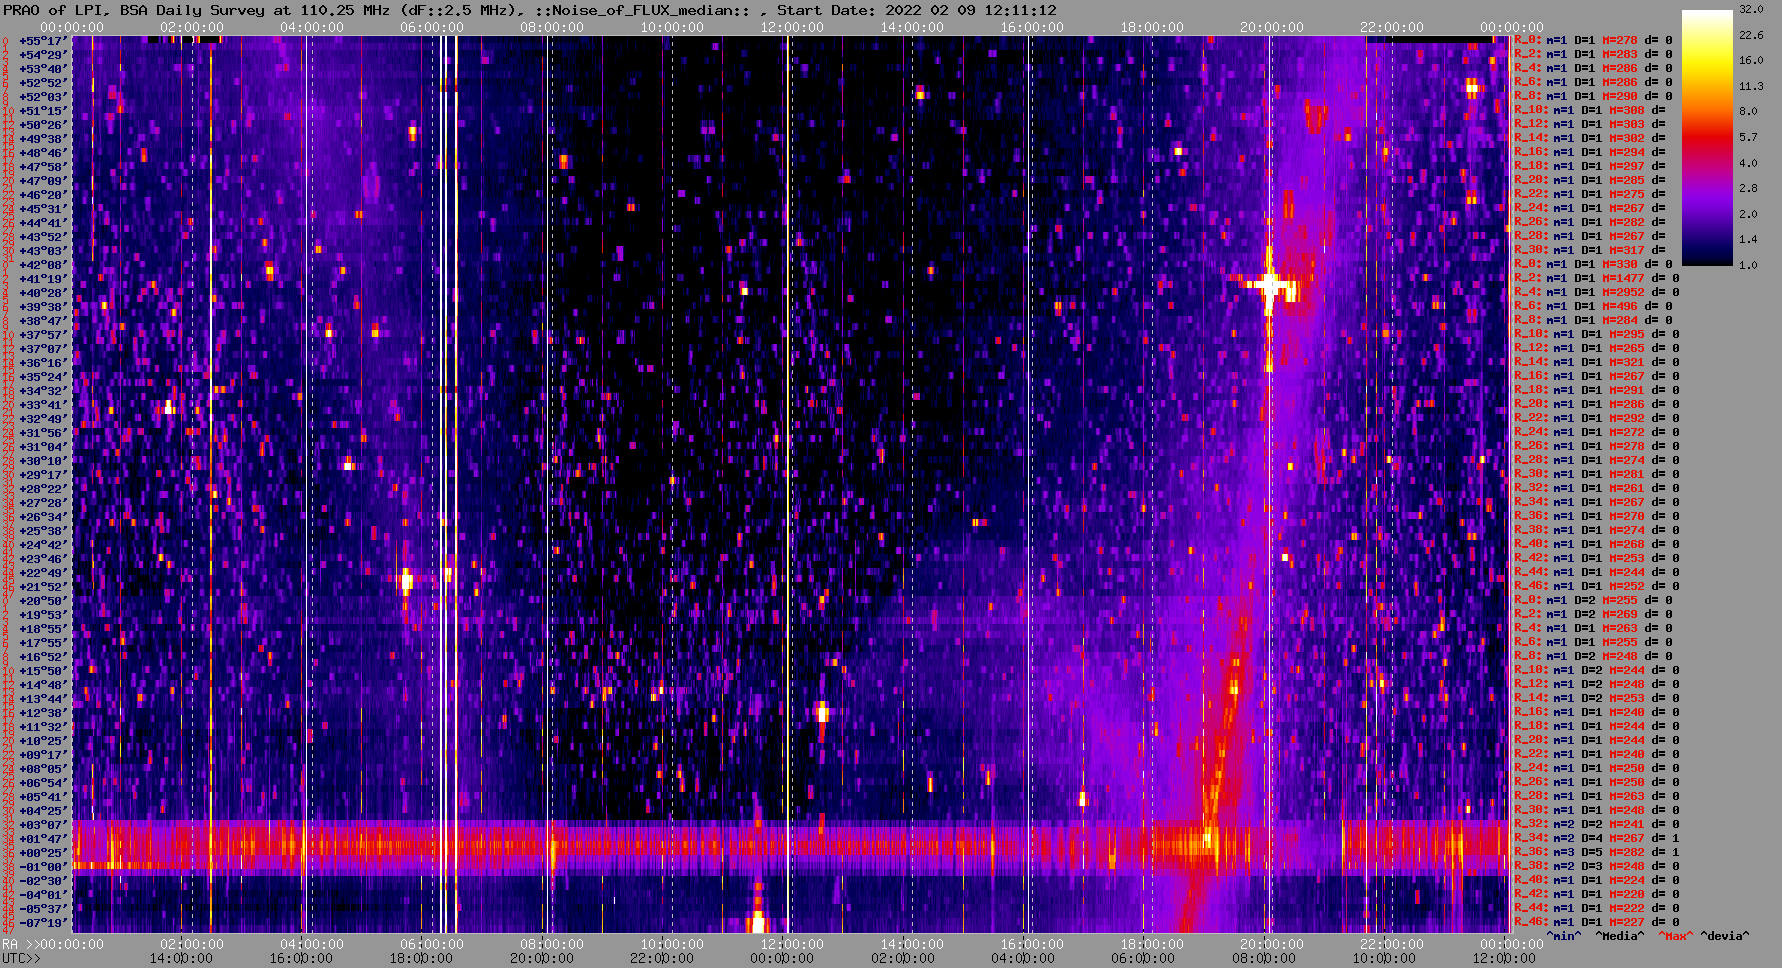Click the +42°08' declination label
Viewport: 1782px width, 968px height.
point(43,265)
